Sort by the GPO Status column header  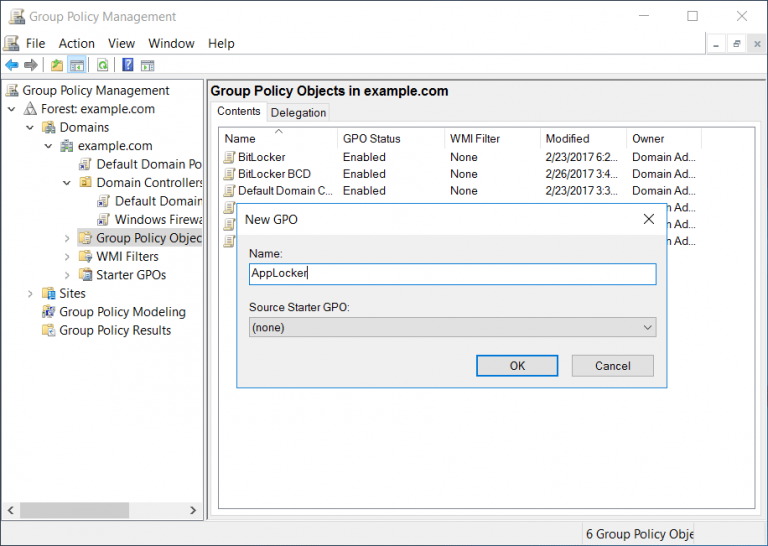click(x=391, y=139)
